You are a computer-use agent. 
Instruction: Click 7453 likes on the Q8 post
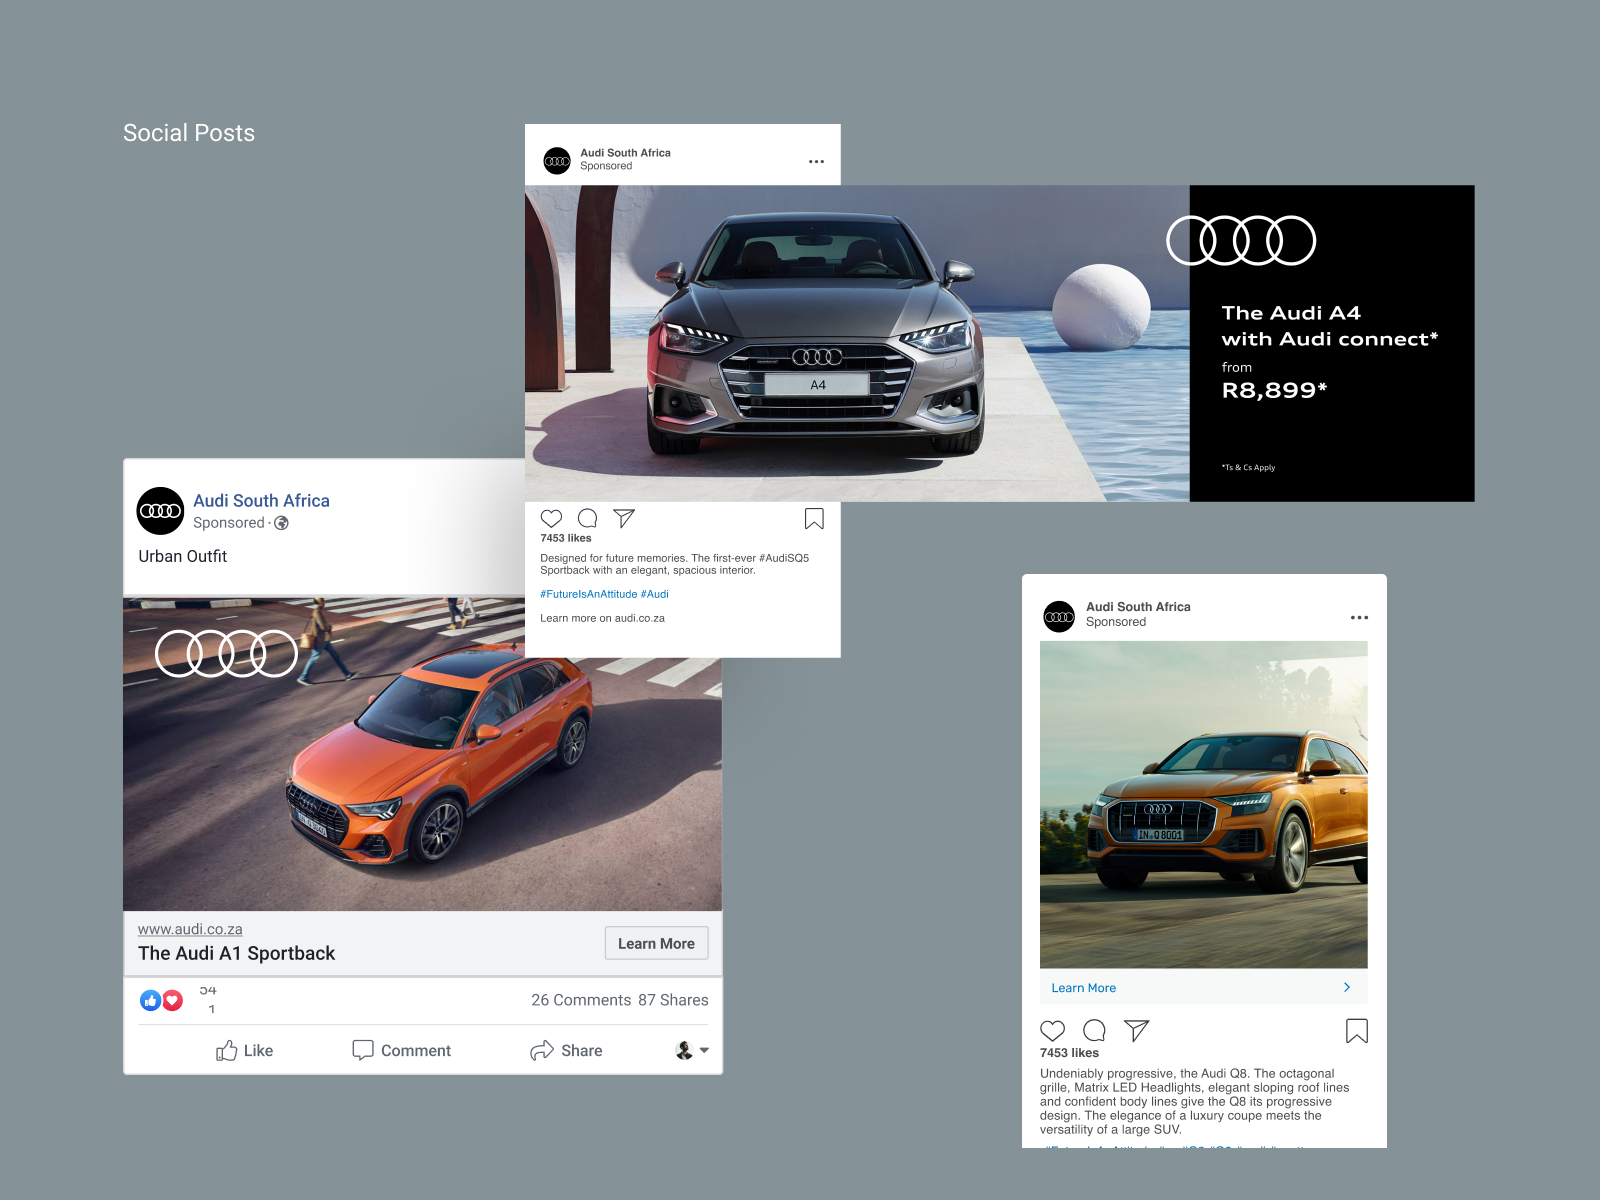pyautogui.click(x=1069, y=1053)
